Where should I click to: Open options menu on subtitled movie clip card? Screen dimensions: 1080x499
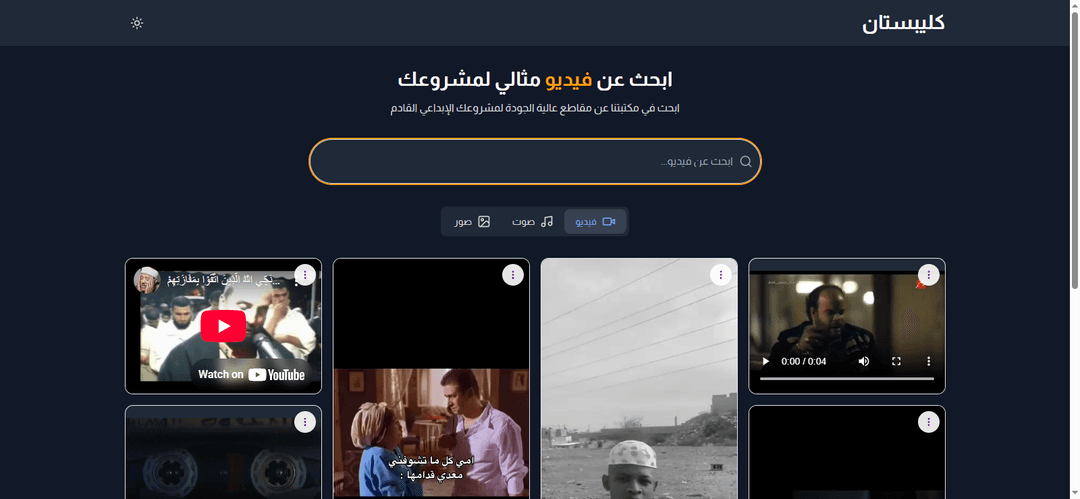click(513, 275)
